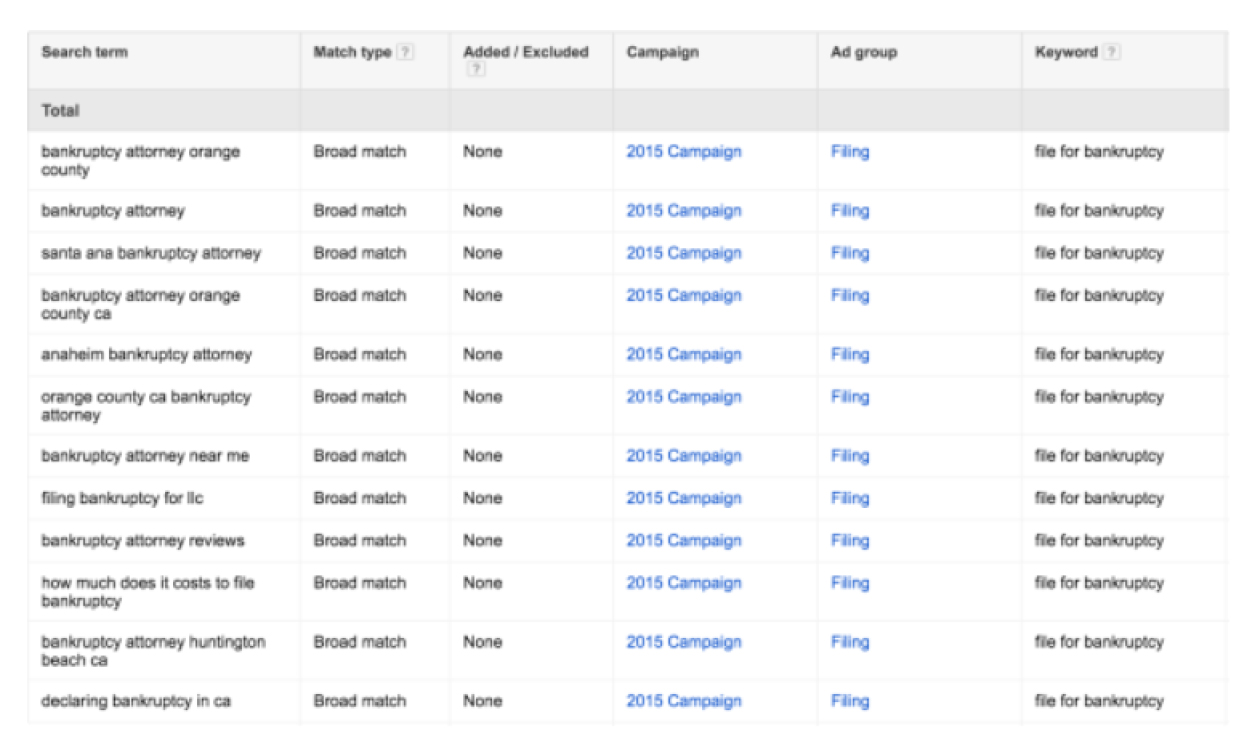Screen dimensions: 1252x756
Task: Open Filing ad group in huntington beach row
Action: click(850, 642)
